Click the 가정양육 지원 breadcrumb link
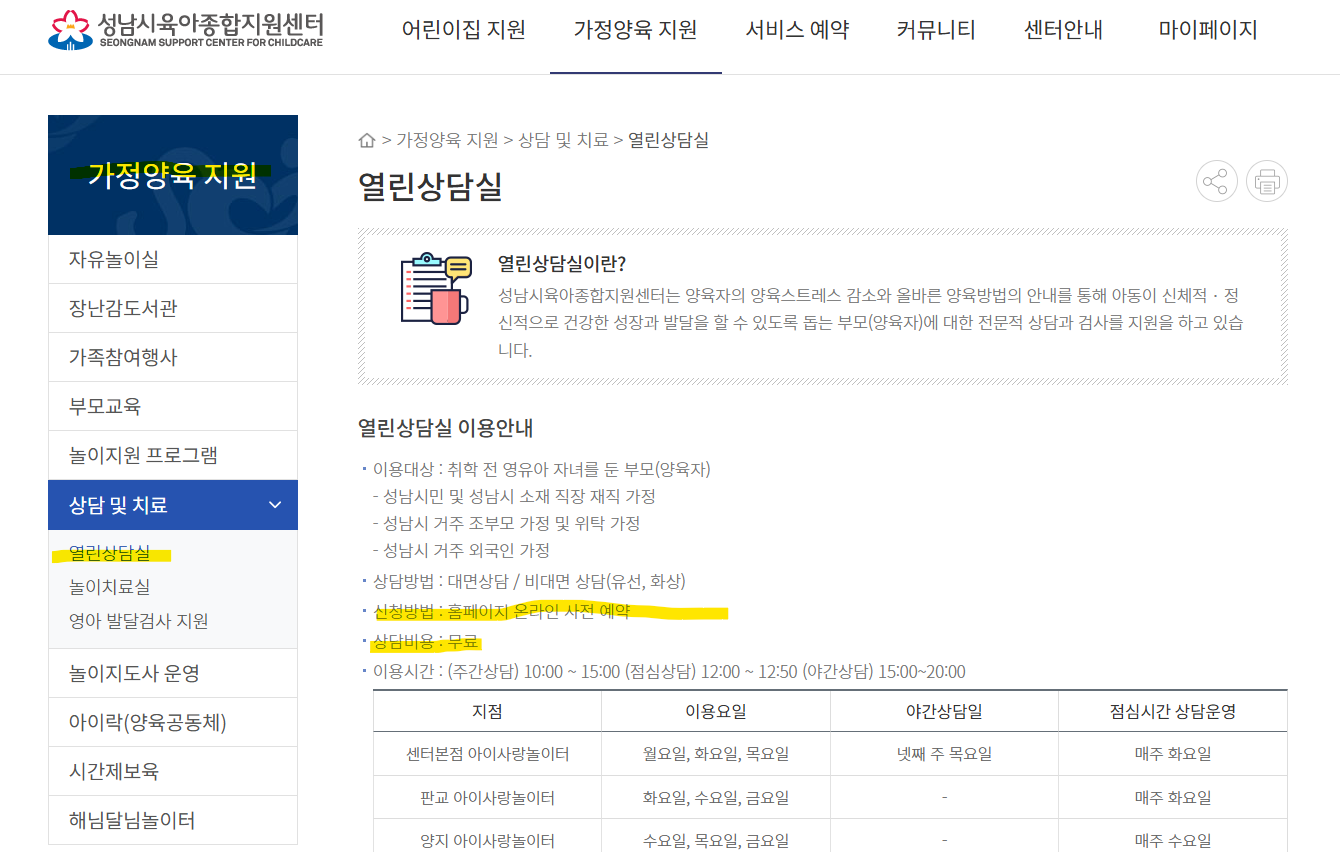The width and height of the screenshot is (1340, 852). 447,140
